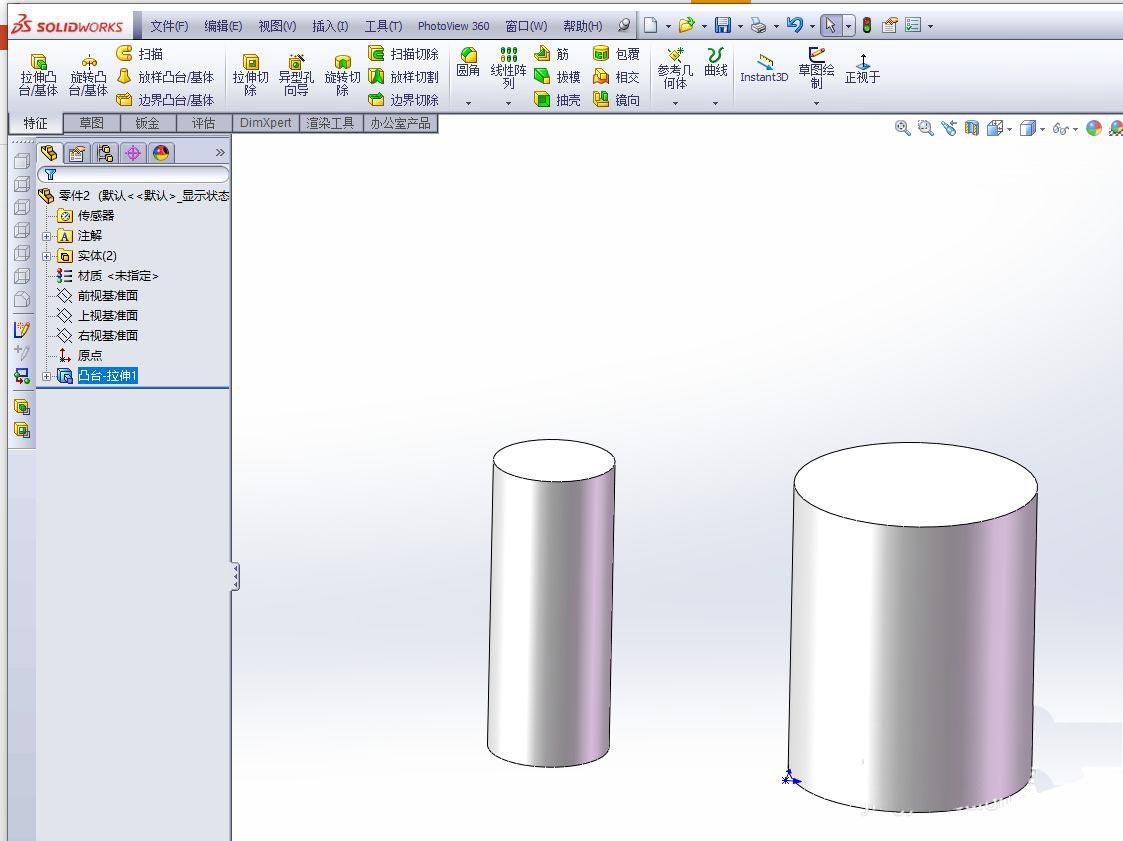Switch to the 评估 evaluate tab
This screenshot has height=841, width=1123.
203,123
